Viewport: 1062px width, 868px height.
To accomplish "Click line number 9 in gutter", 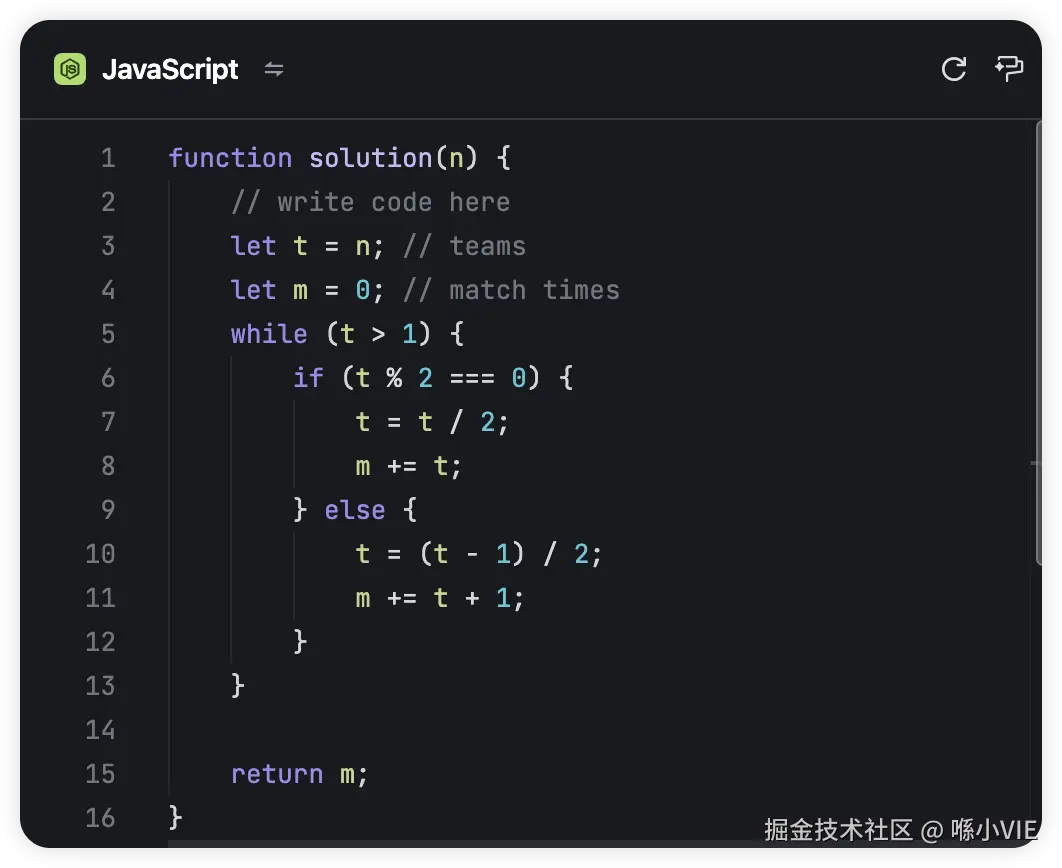I will click(108, 510).
